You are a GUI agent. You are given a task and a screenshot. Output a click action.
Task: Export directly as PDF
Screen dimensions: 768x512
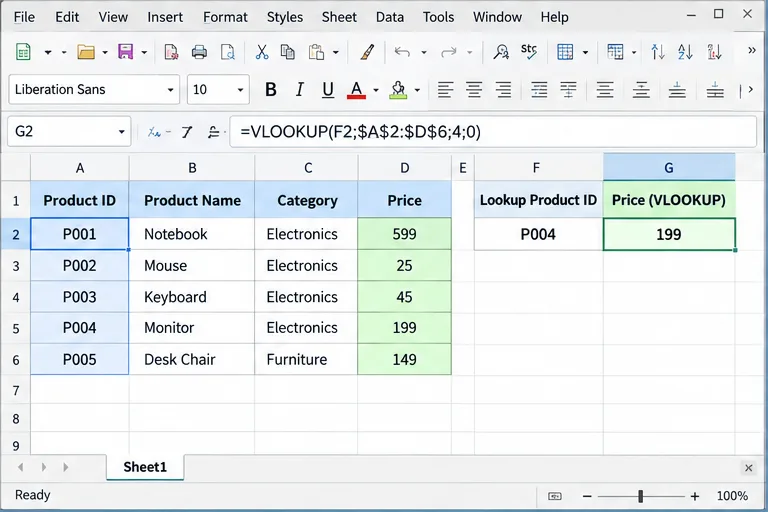pos(171,51)
